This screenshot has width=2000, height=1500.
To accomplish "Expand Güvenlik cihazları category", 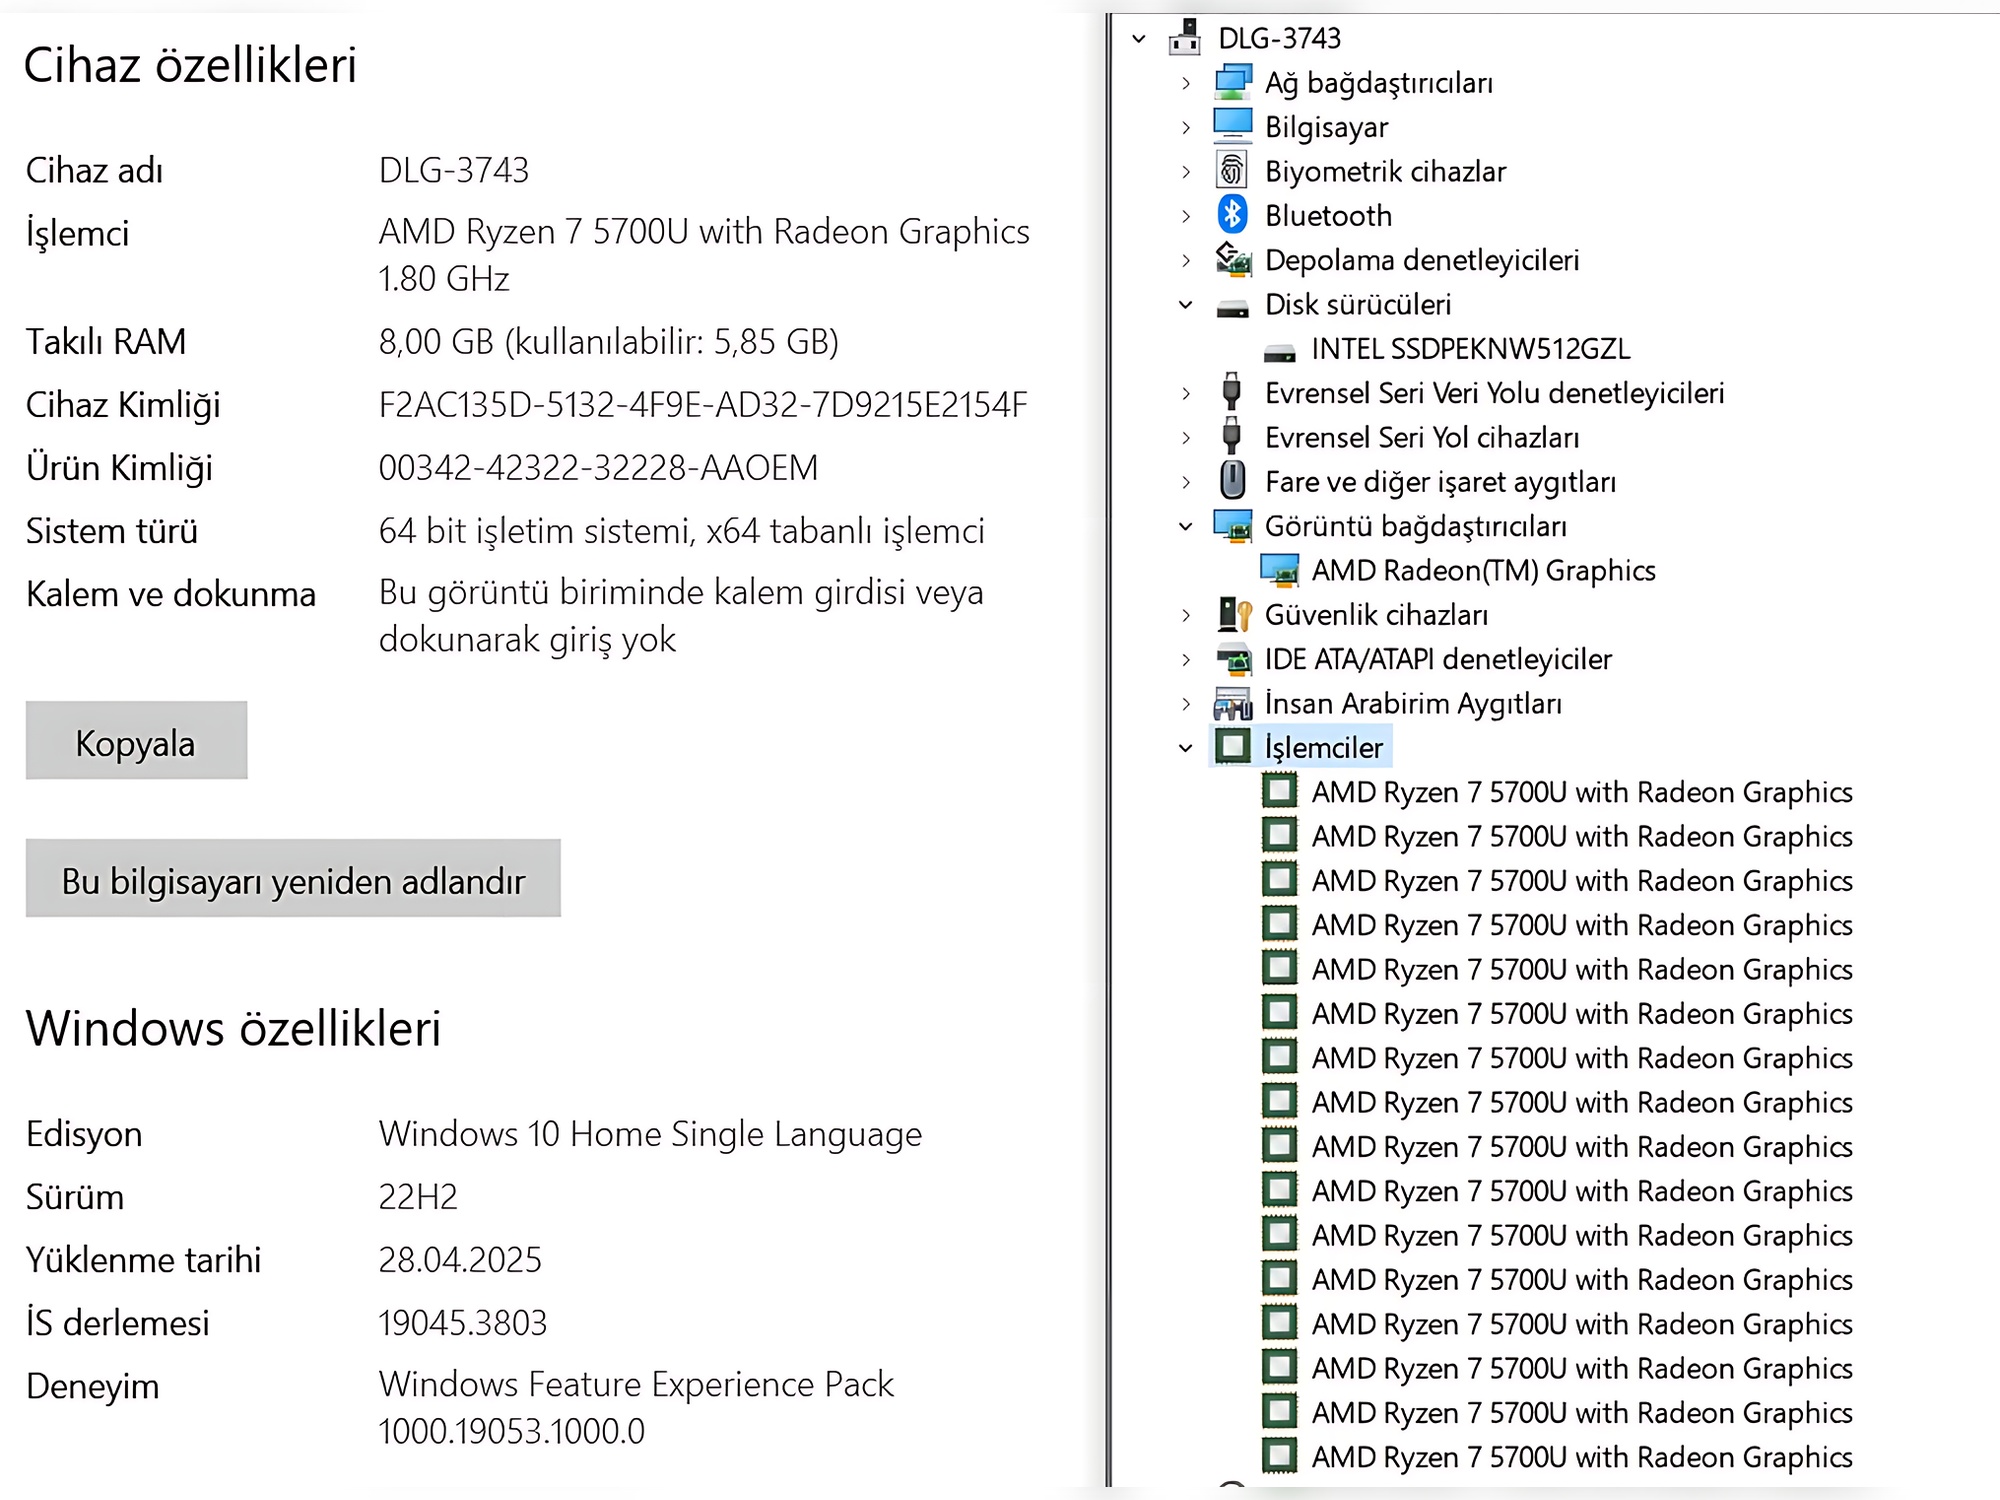I will (x=1186, y=615).
